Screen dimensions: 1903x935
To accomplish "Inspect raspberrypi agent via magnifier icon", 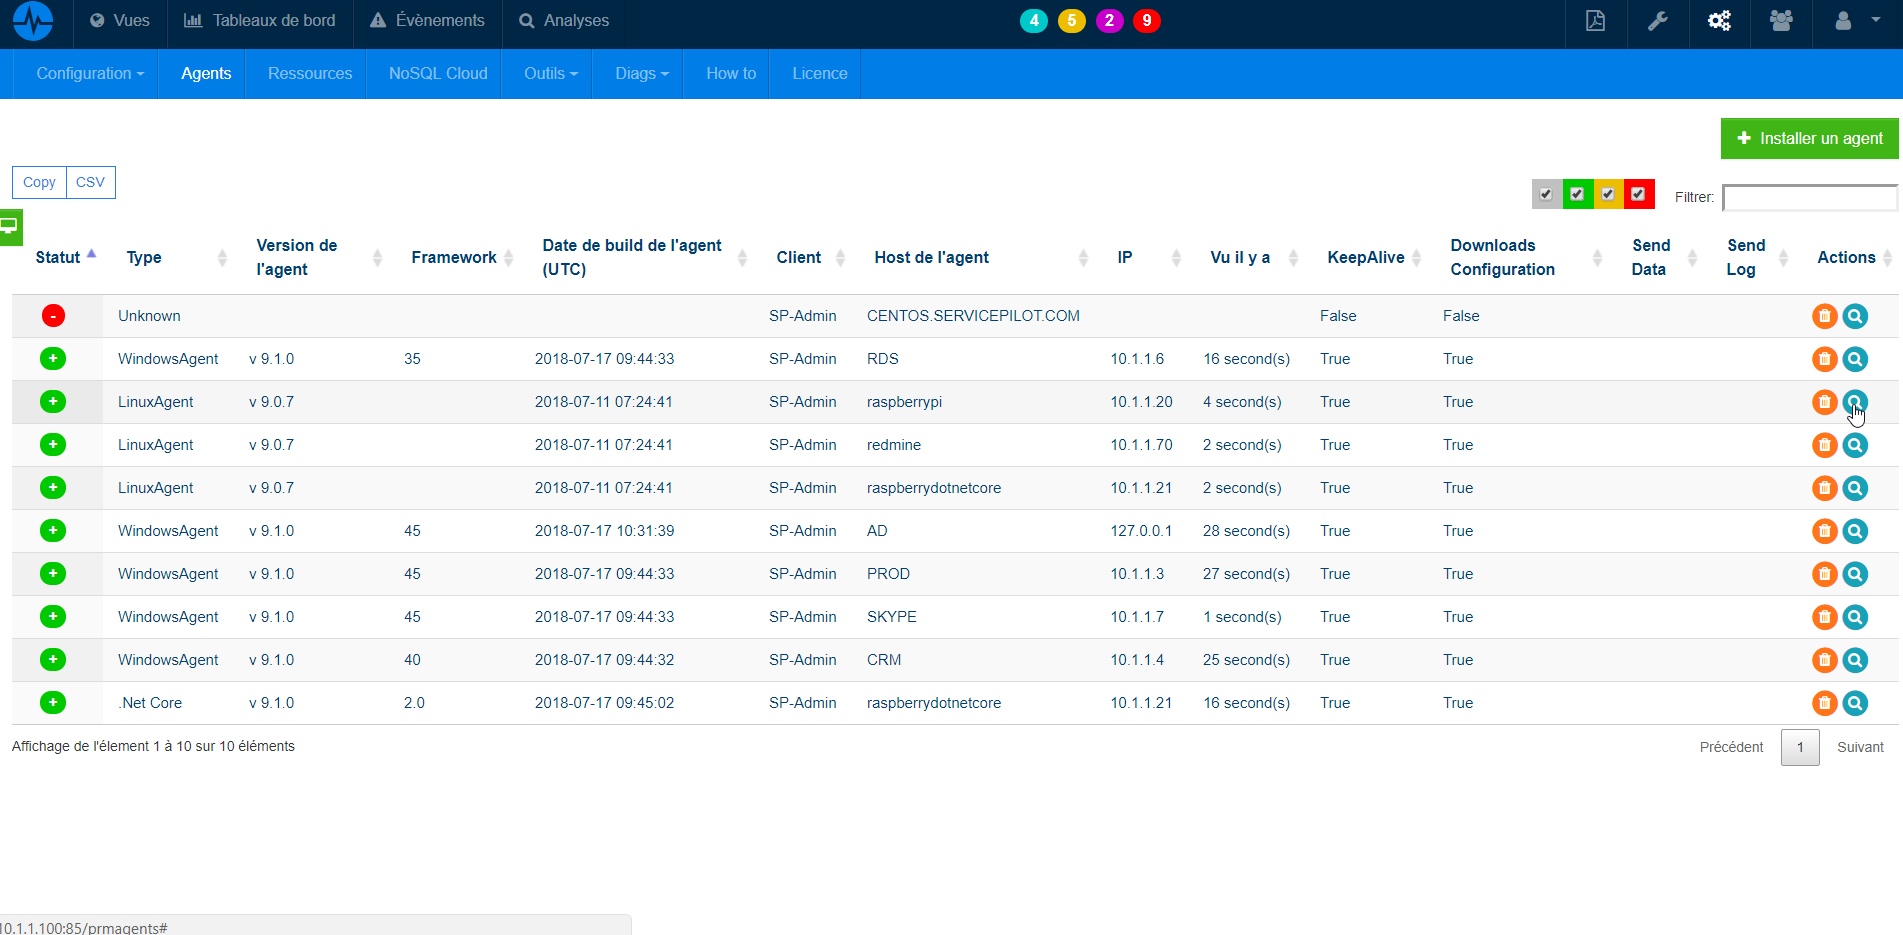I will point(1855,401).
